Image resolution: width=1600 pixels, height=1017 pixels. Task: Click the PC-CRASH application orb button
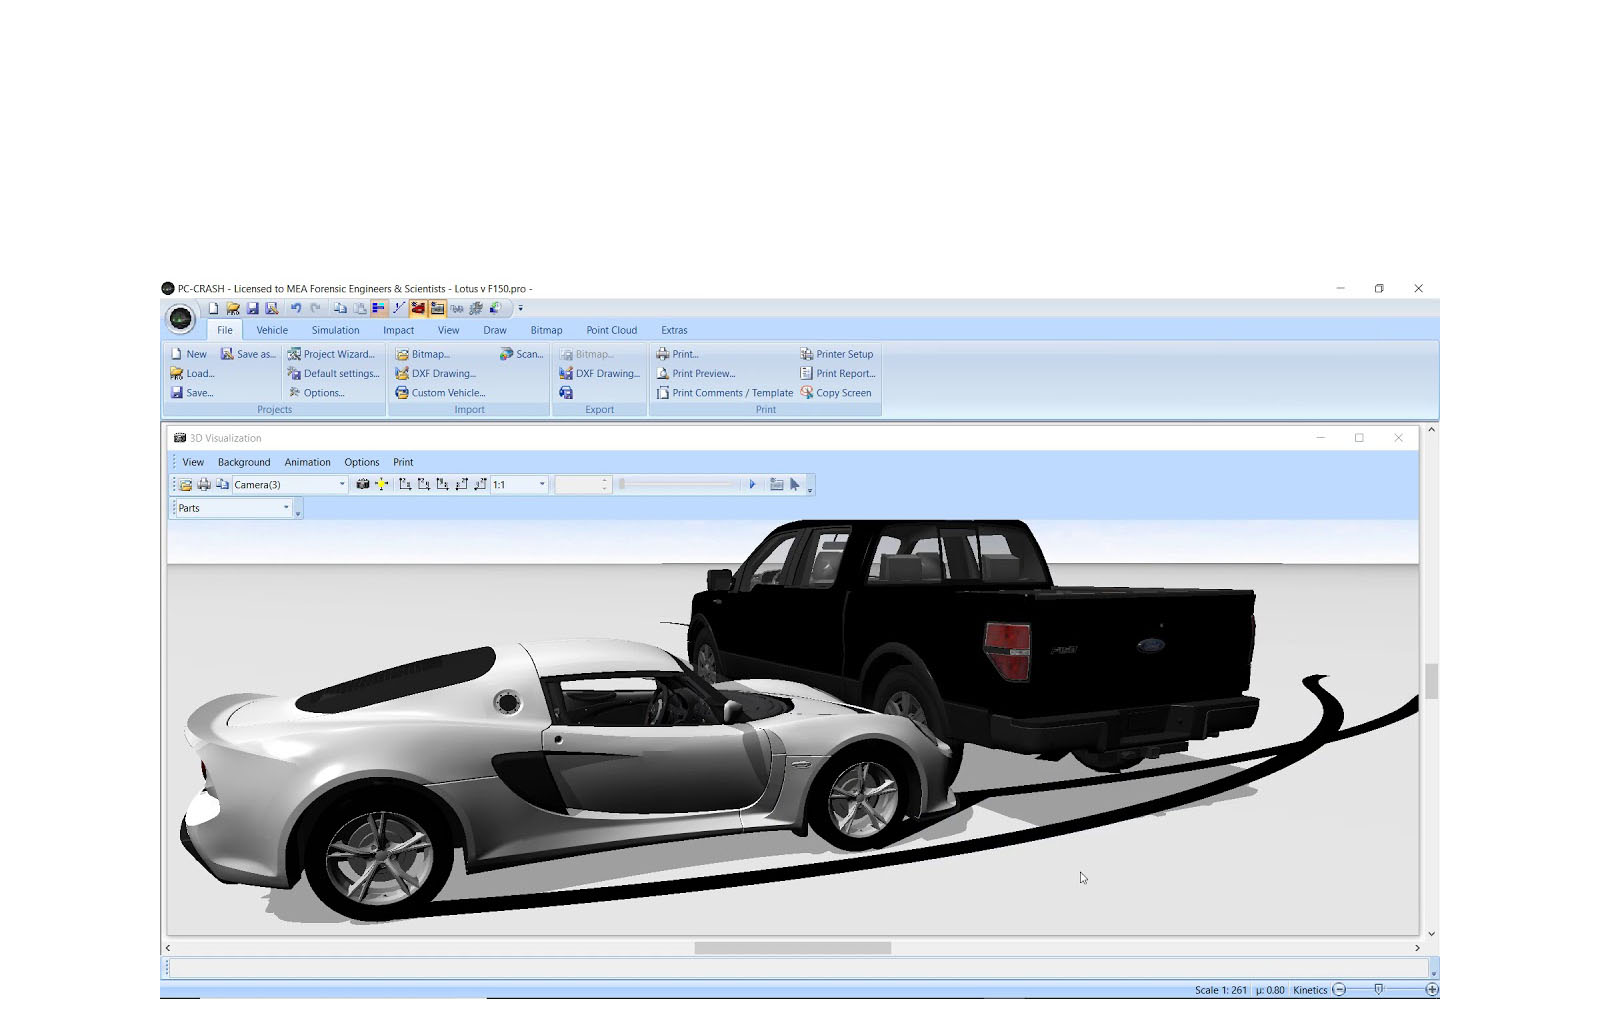181,319
